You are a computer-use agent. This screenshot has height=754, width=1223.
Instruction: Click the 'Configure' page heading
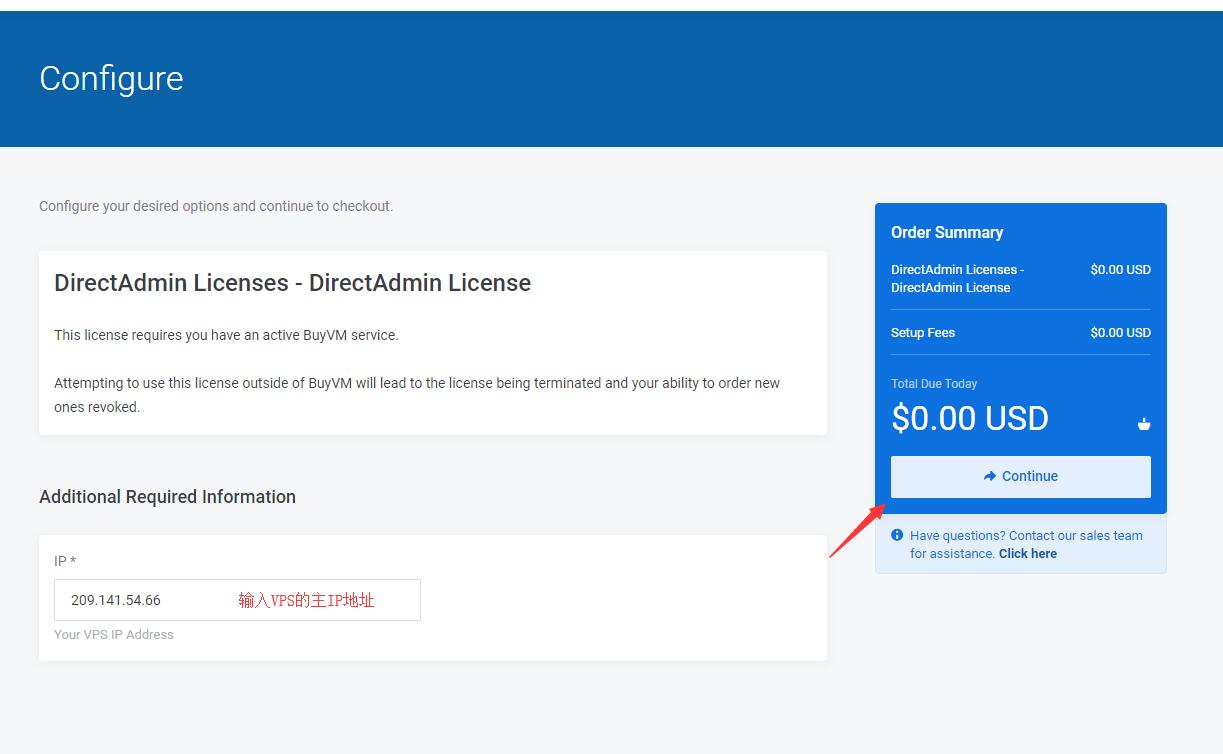pos(111,79)
